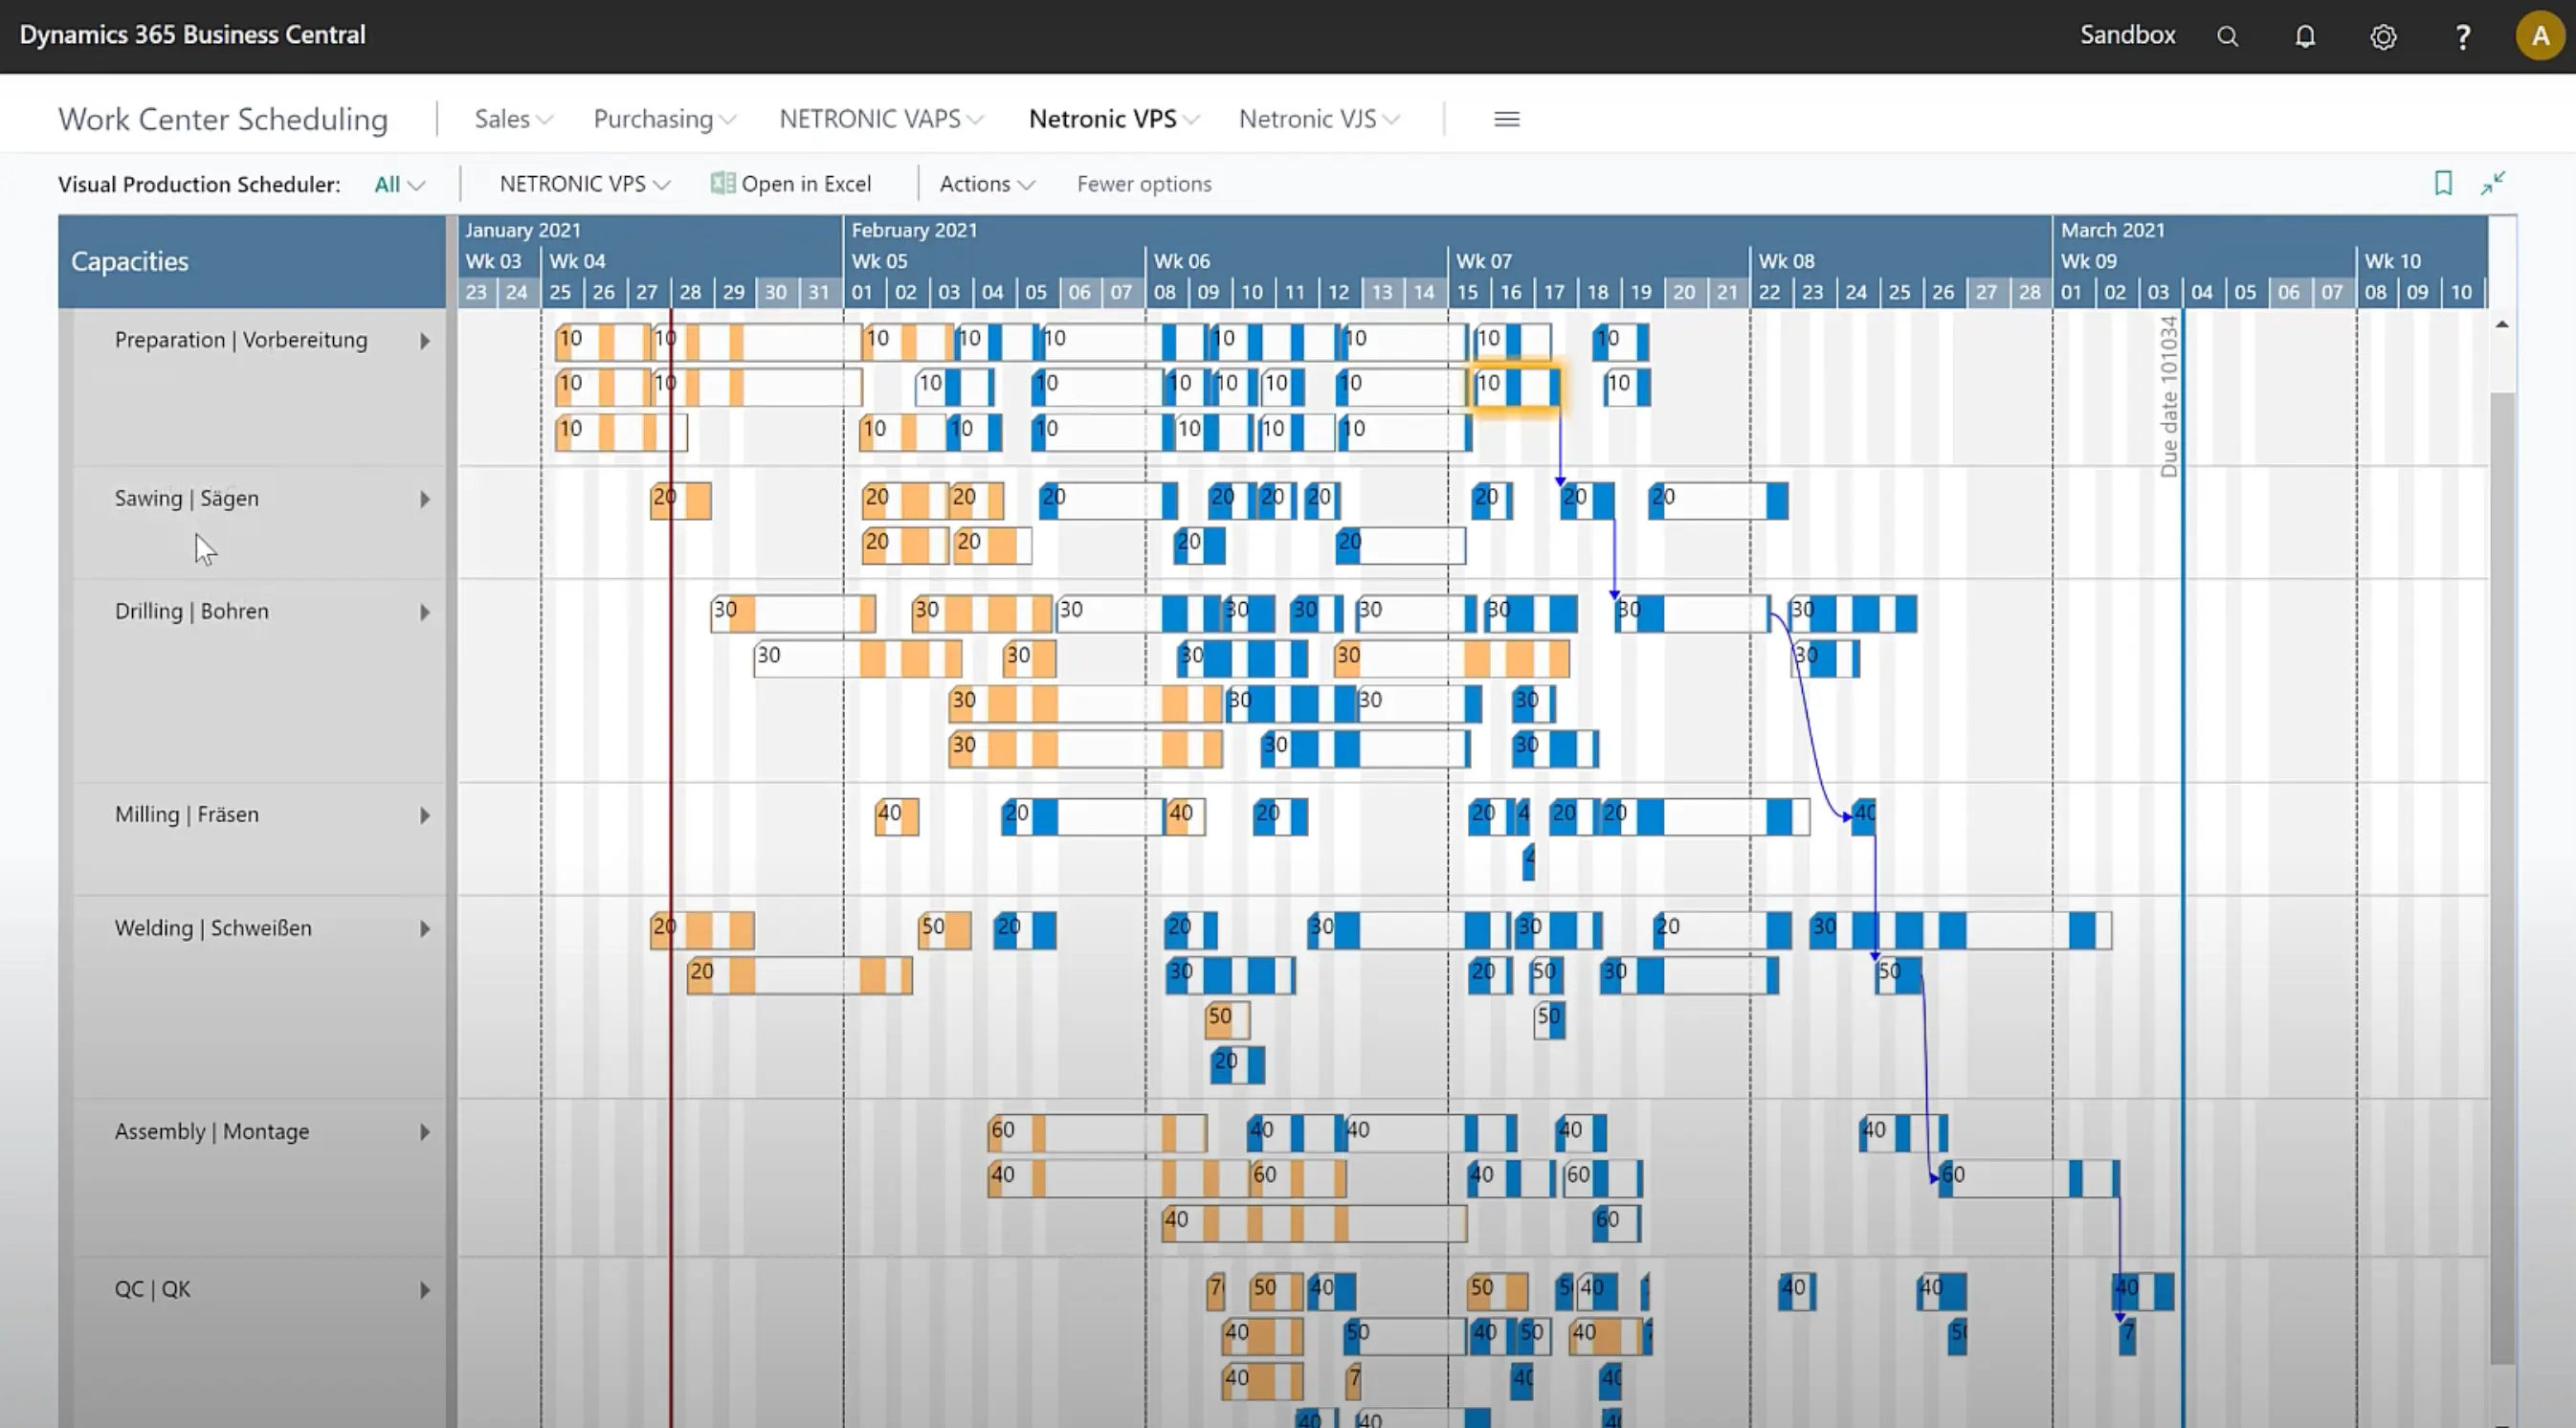
Task: Expand QC | QK row
Action: click(x=425, y=1290)
